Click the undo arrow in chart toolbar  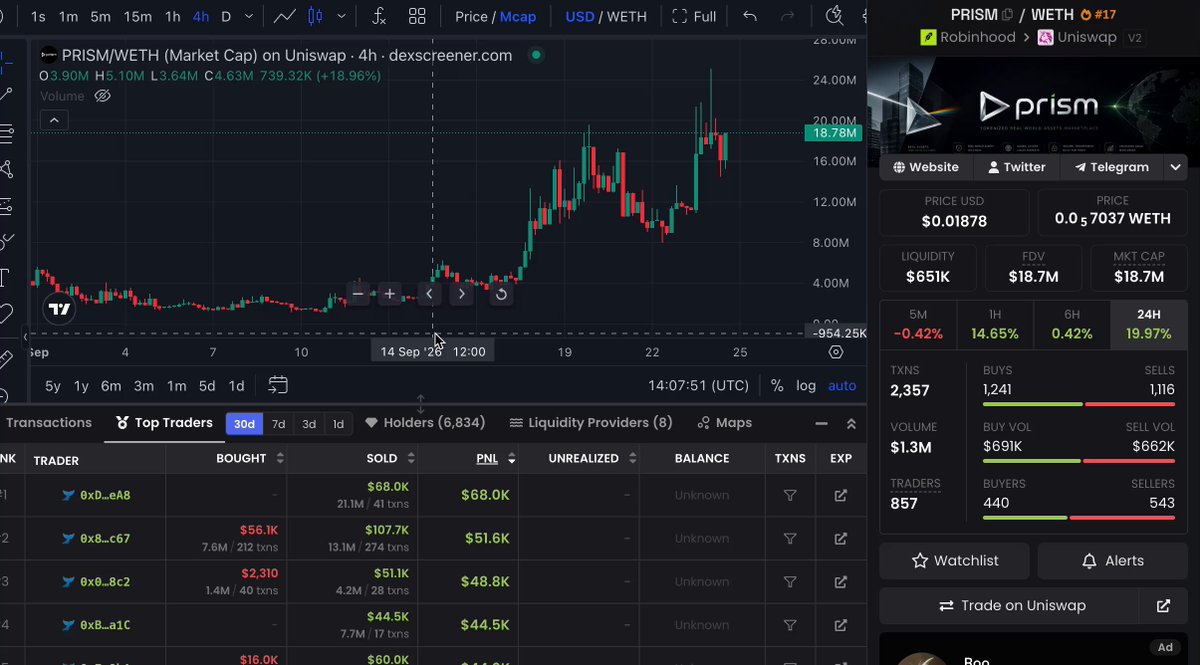pyautogui.click(x=750, y=16)
